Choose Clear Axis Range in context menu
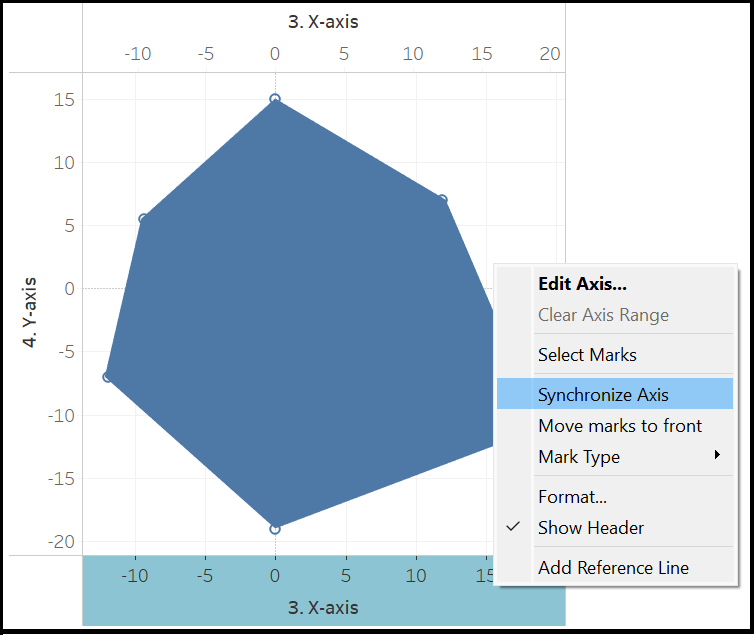The image size is (754, 635). [x=603, y=315]
